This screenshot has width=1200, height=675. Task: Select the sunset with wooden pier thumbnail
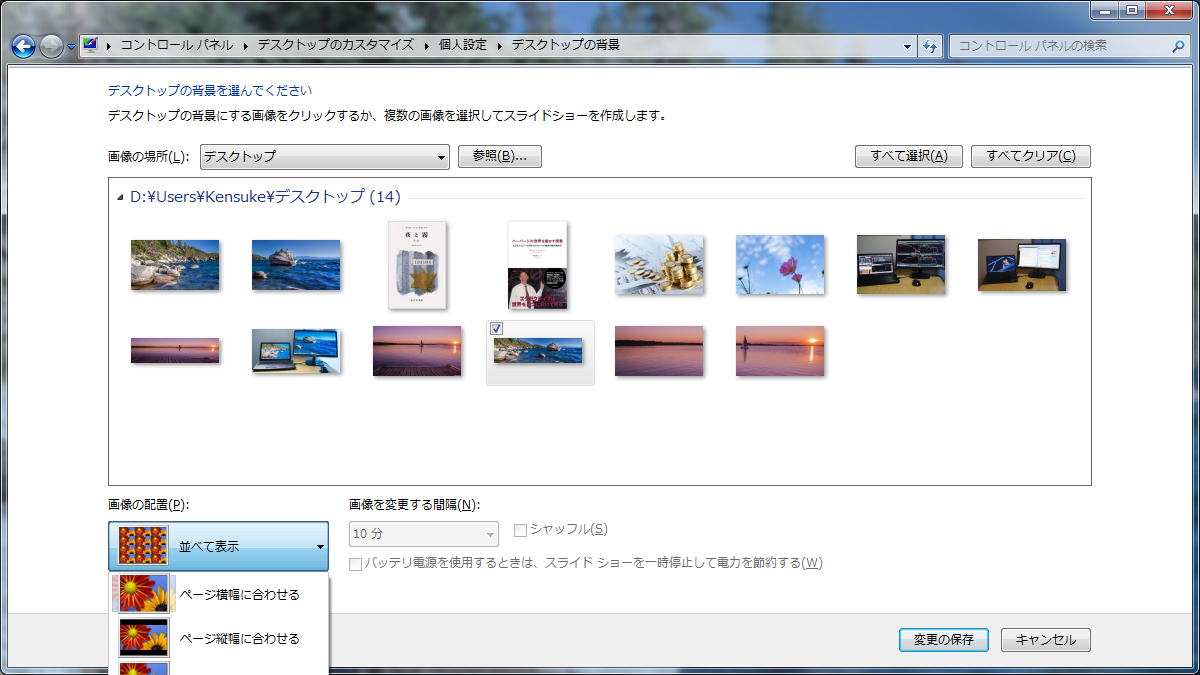[417, 351]
